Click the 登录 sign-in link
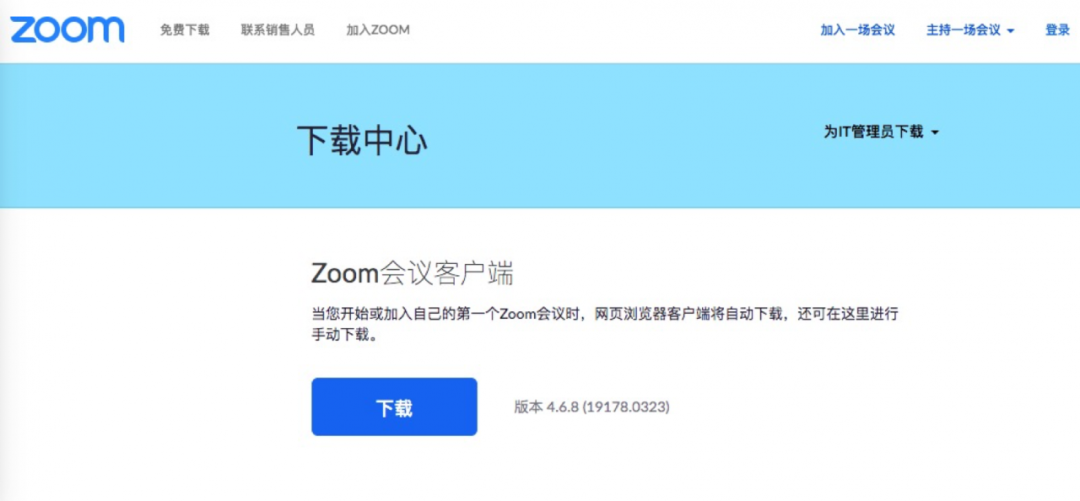This screenshot has height=501, width=1080. [1057, 30]
